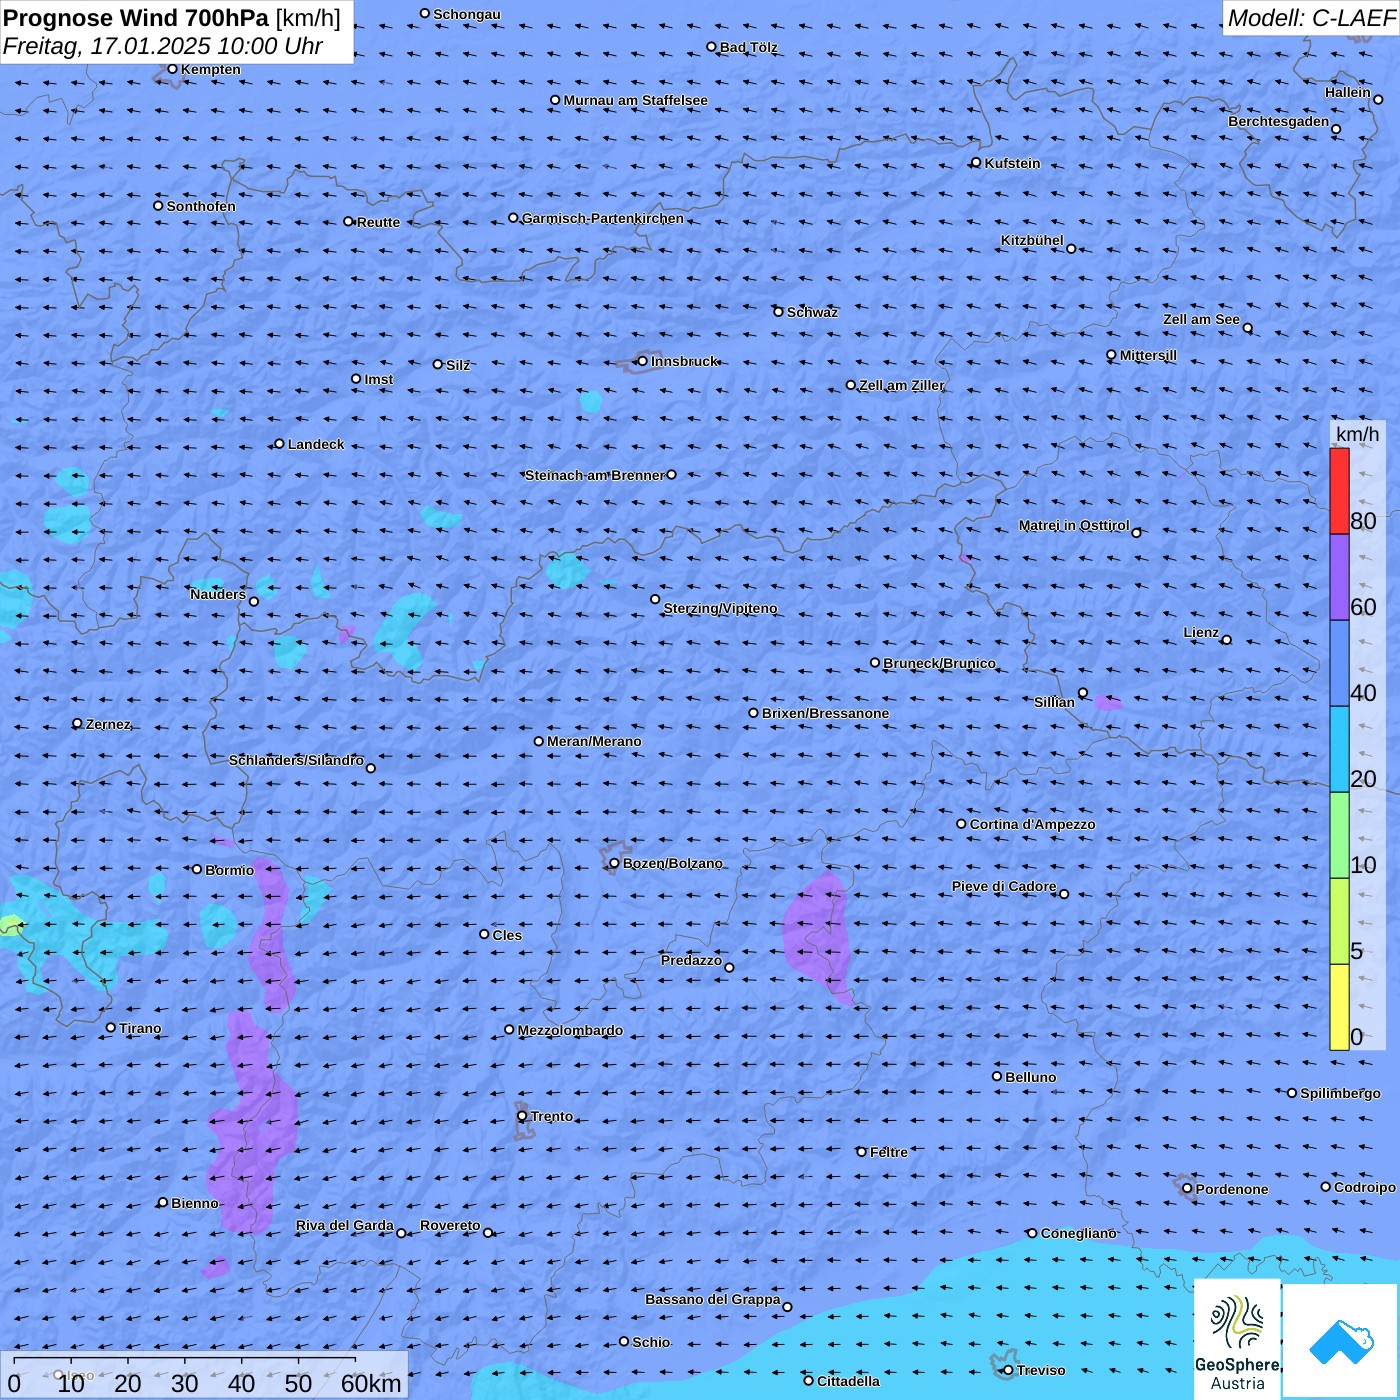This screenshot has width=1400, height=1400.
Task: Click the 'Conegliano' label
Action: (x=1078, y=1233)
